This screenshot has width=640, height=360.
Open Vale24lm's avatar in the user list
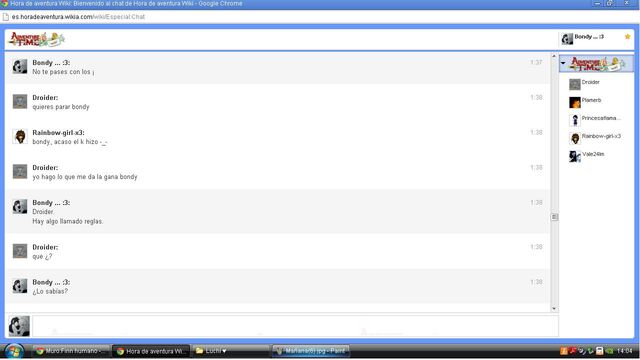click(575, 156)
